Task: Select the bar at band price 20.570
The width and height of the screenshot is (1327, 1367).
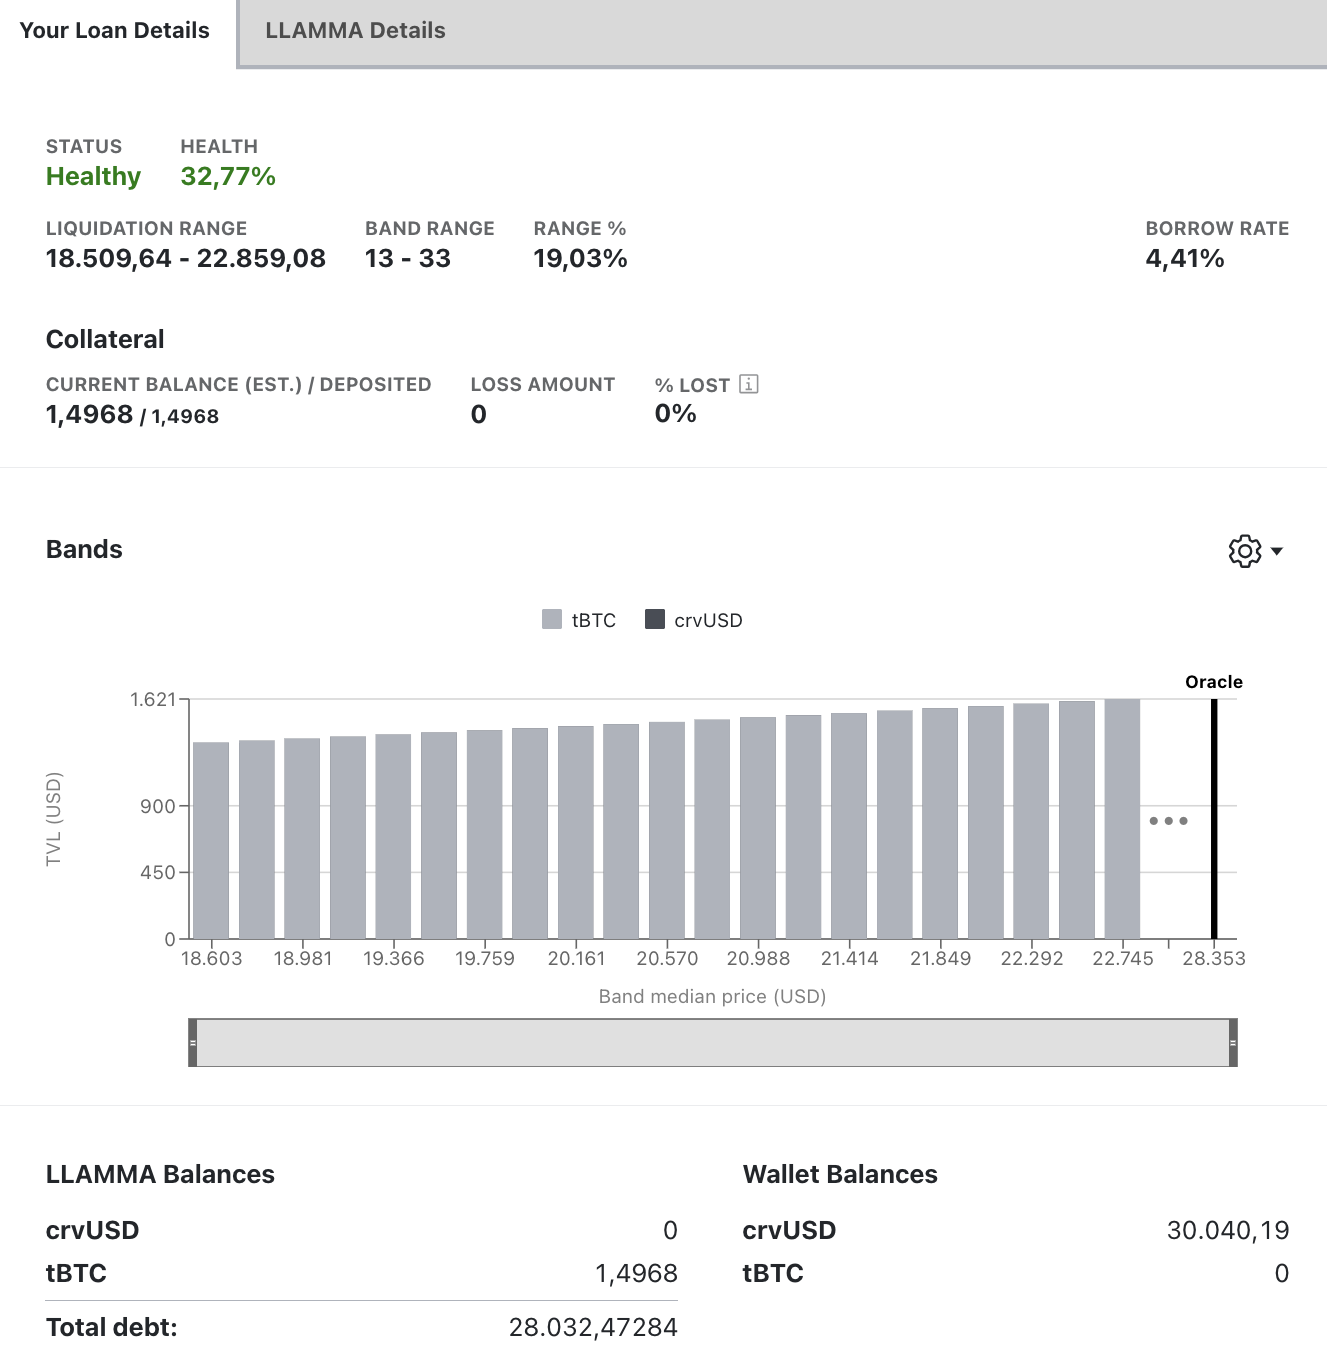Action: pos(667,830)
